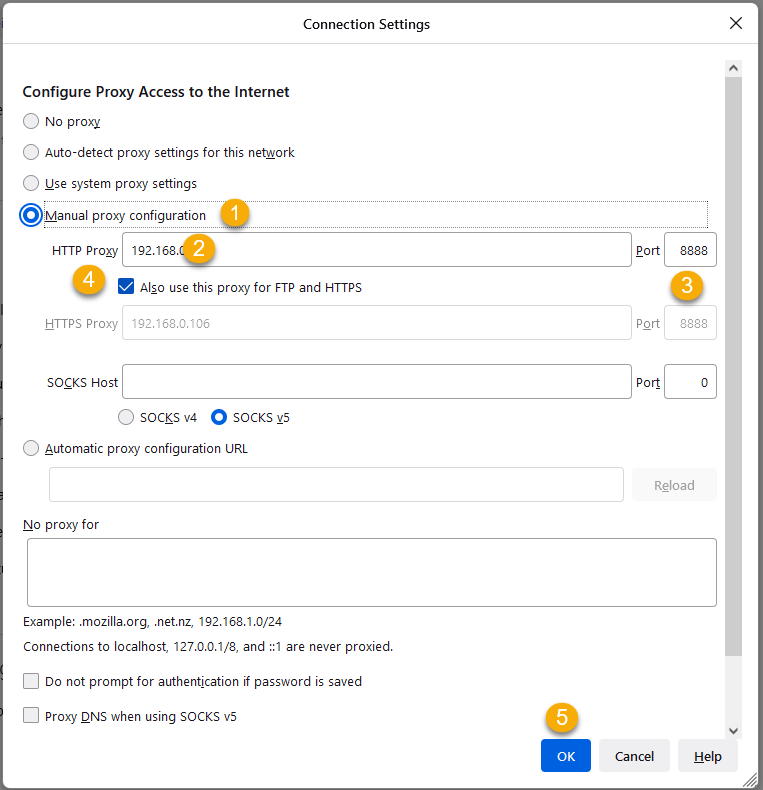763x790 pixels.
Task: Click the No proxy for text area
Action: (371, 572)
